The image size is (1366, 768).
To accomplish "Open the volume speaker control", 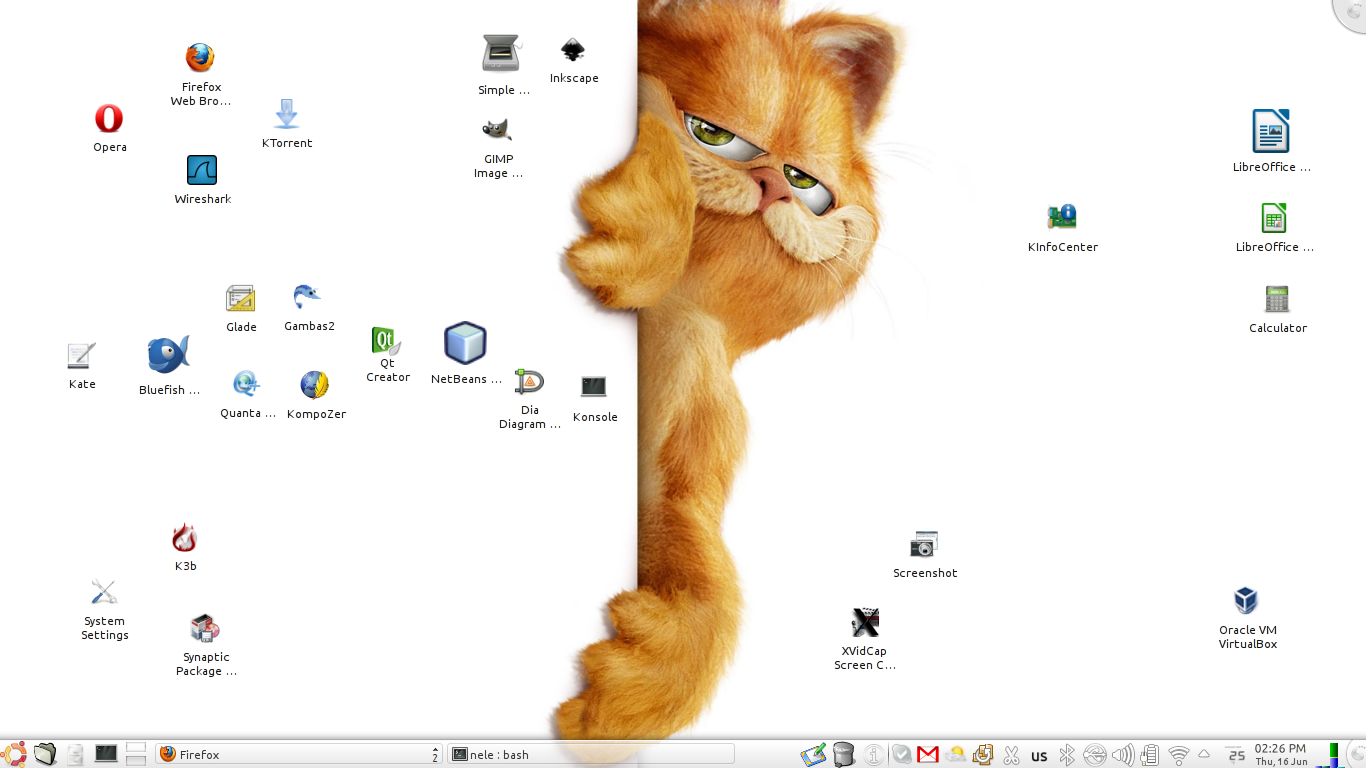I will pyautogui.click(x=1123, y=755).
